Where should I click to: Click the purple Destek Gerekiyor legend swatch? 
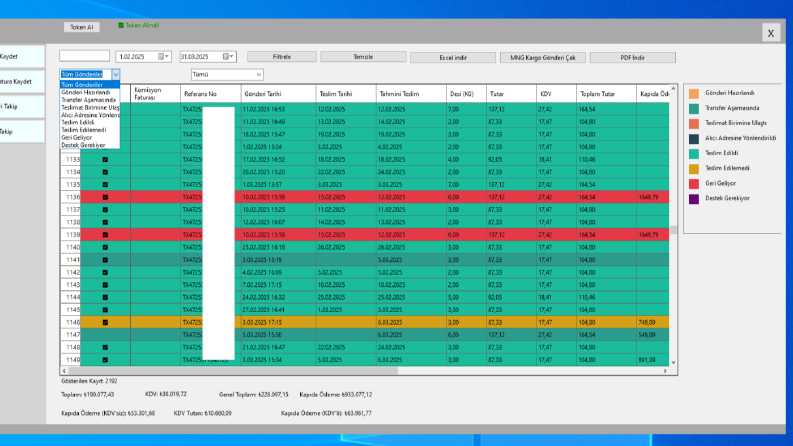(x=694, y=199)
